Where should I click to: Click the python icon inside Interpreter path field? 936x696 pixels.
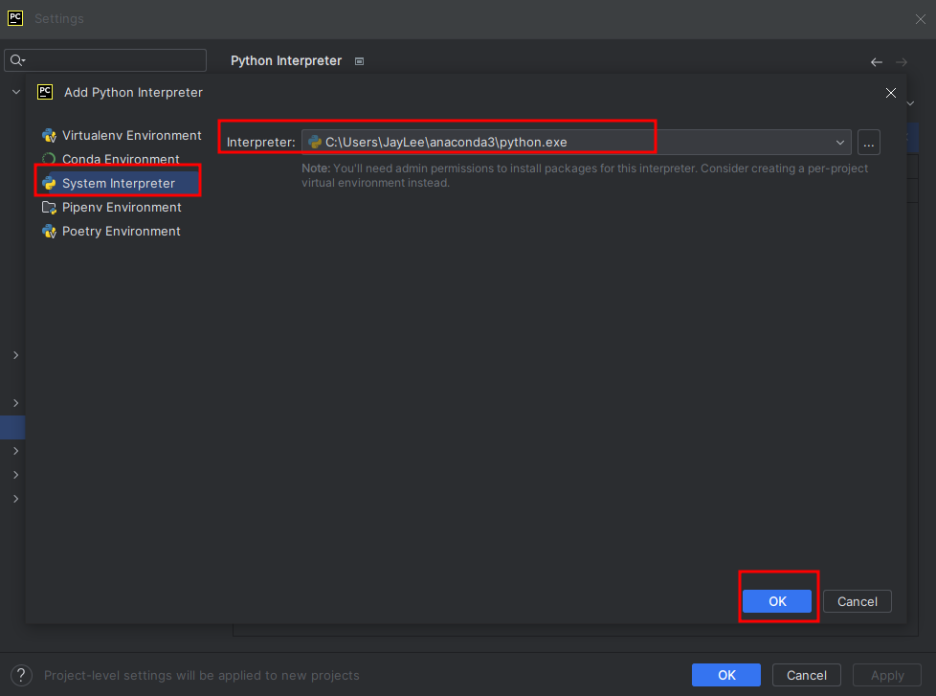[x=315, y=142]
